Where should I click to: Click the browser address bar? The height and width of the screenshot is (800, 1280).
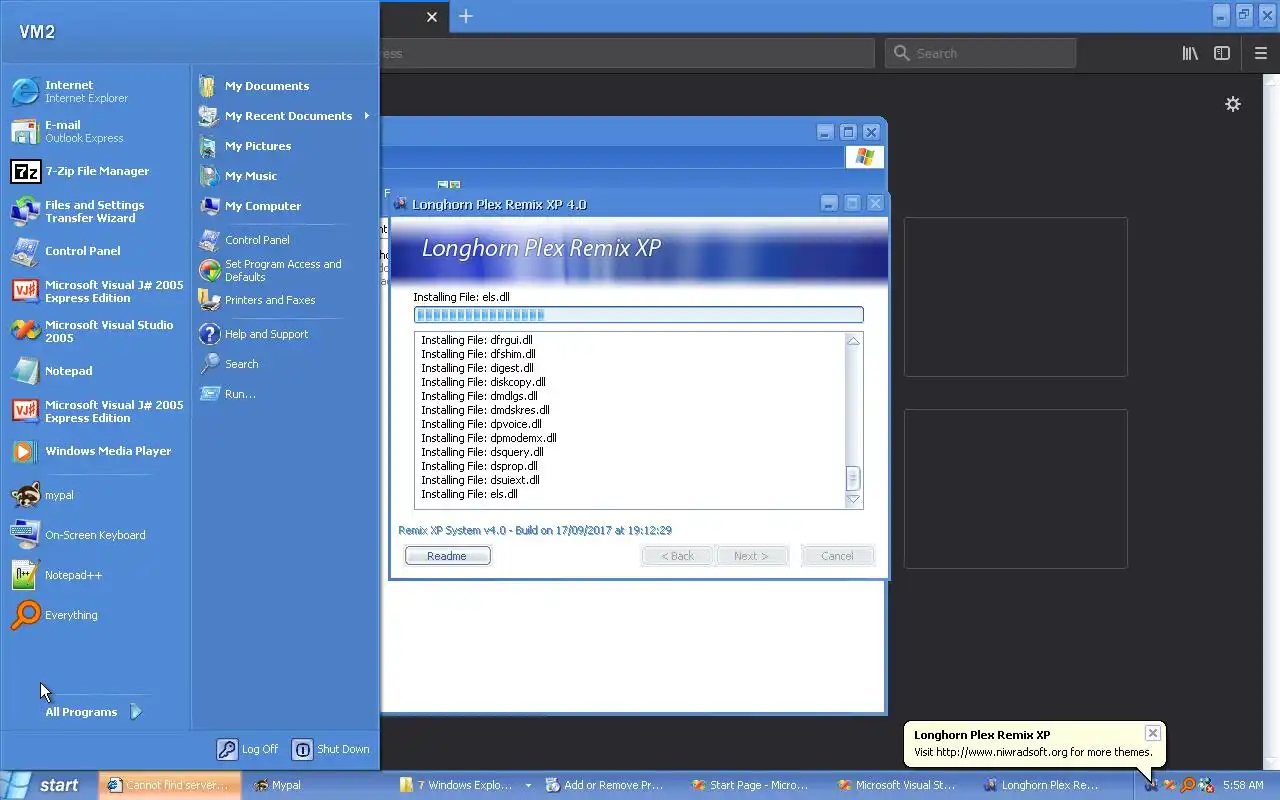[x=625, y=53]
